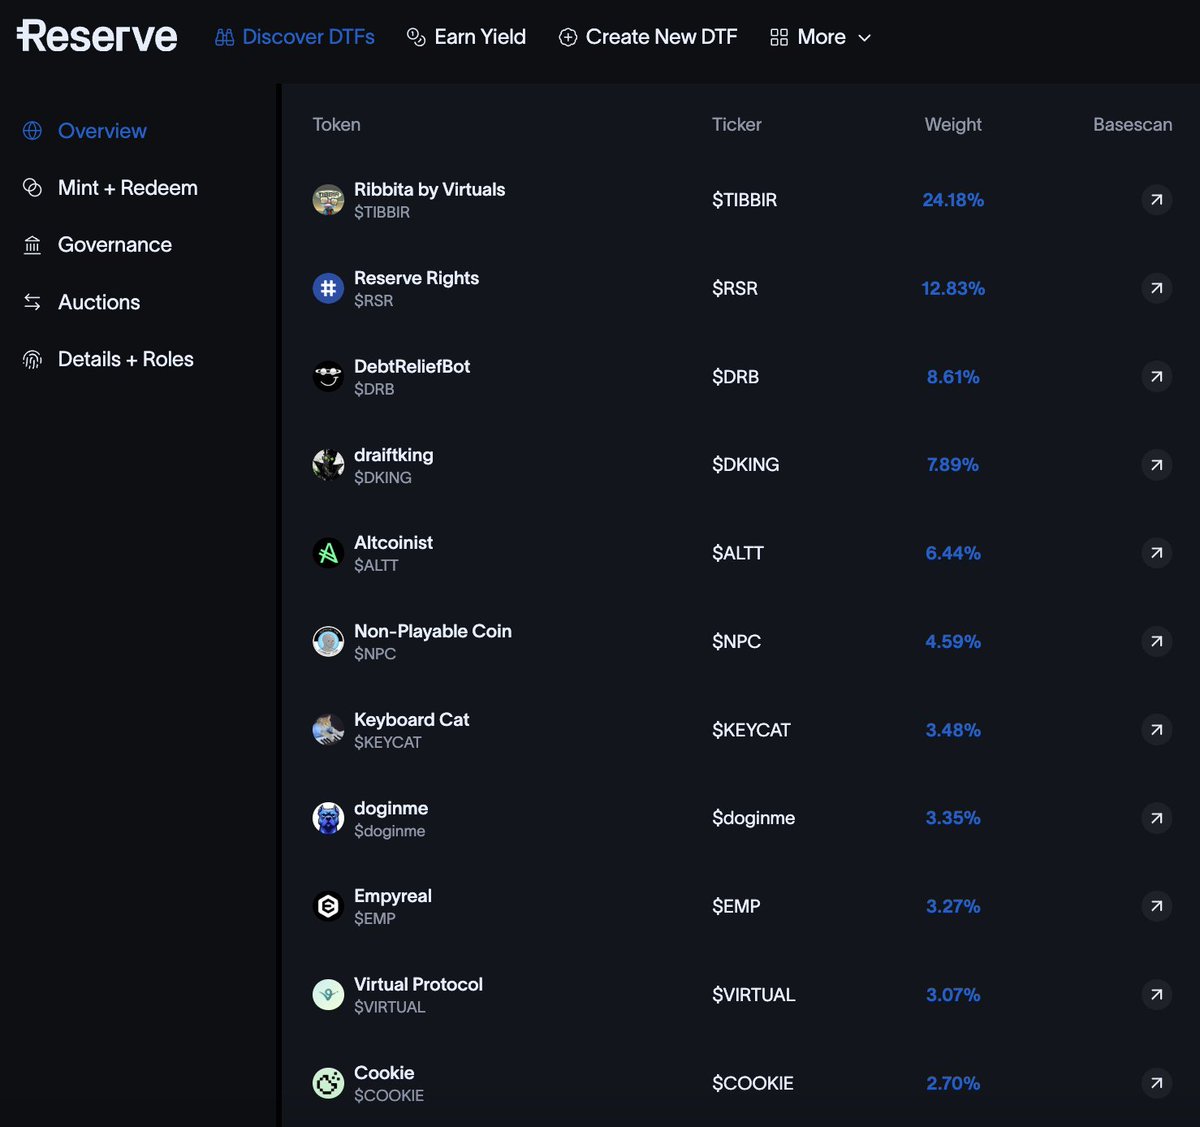Click the $COOKIE ticker cell
Screen dimensions: 1200x1127
coord(753,1083)
